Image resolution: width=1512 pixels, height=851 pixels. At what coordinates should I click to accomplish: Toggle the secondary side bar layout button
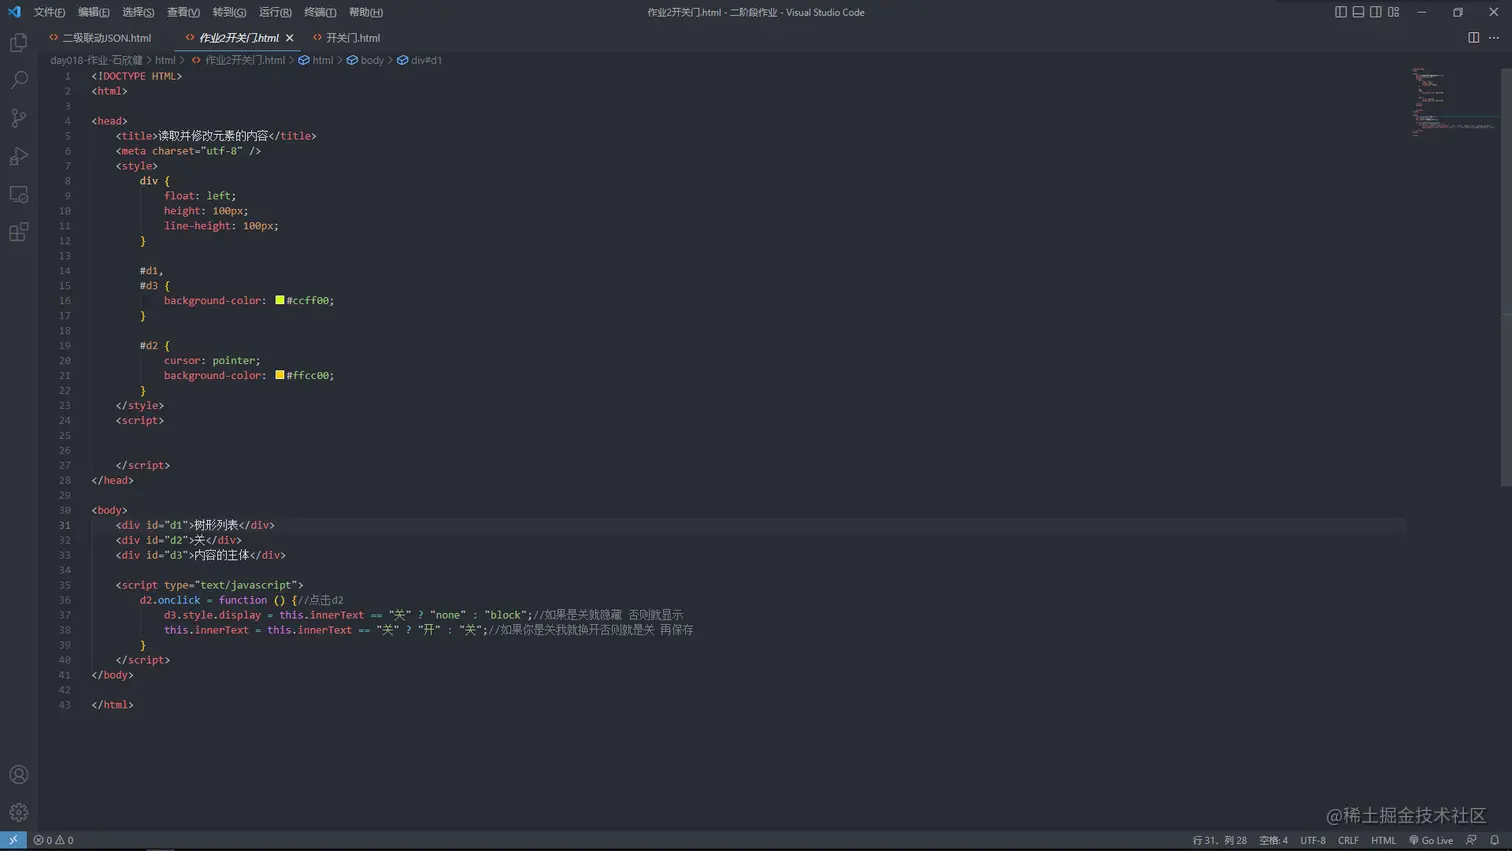1376,12
